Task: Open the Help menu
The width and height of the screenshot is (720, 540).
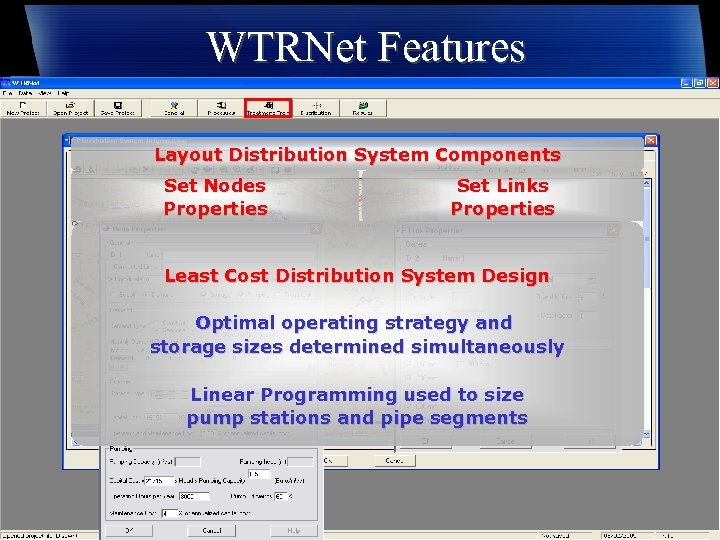Action: [x=63, y=93]
